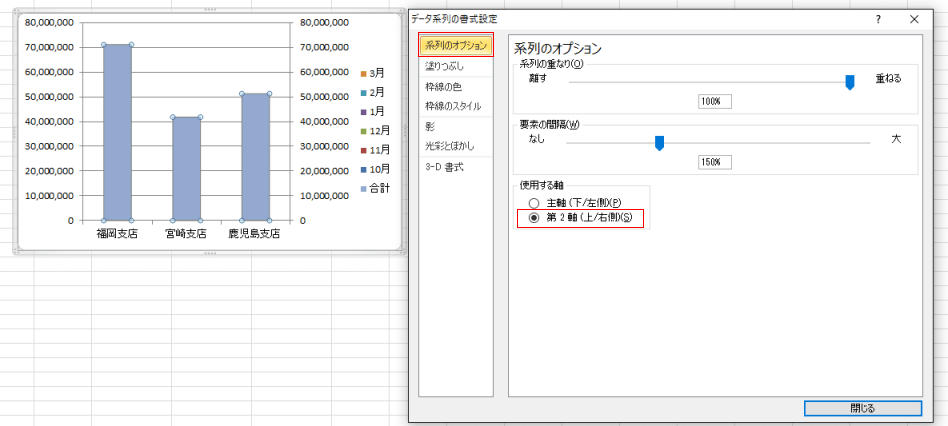The image size is (948, 426).
Task: Click the 3月 legend marker
Action: point(363,74)
